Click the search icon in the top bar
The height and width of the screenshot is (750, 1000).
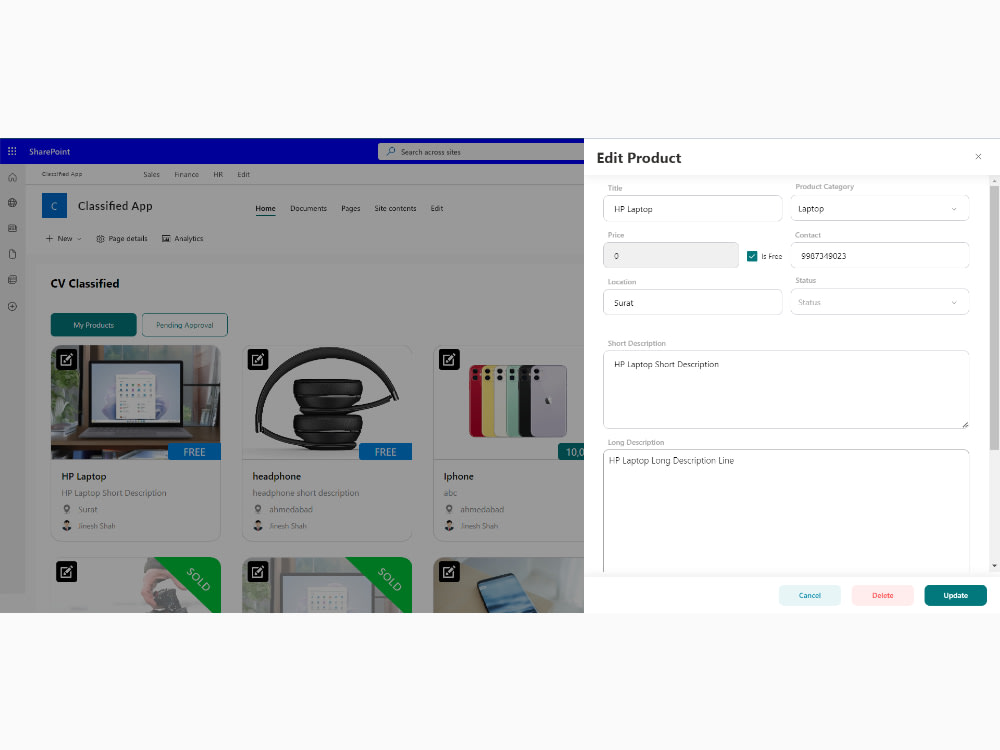coord(389,151)
